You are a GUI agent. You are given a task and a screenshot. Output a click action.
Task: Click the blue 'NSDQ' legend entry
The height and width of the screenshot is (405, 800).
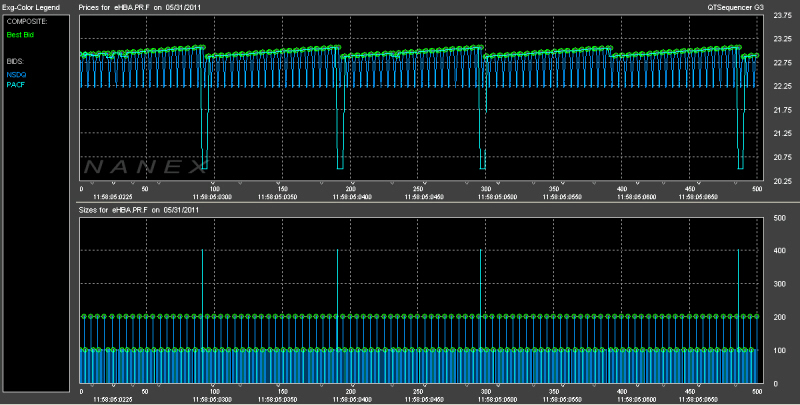tap(16, 74)
